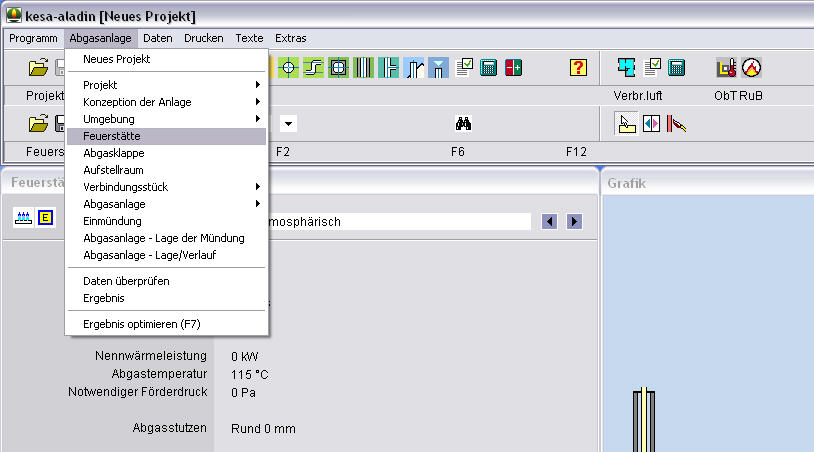This screenshot has height=452, width=814.
Task: Open the ObT thermometer icon
Action: (x=728, y=67)
